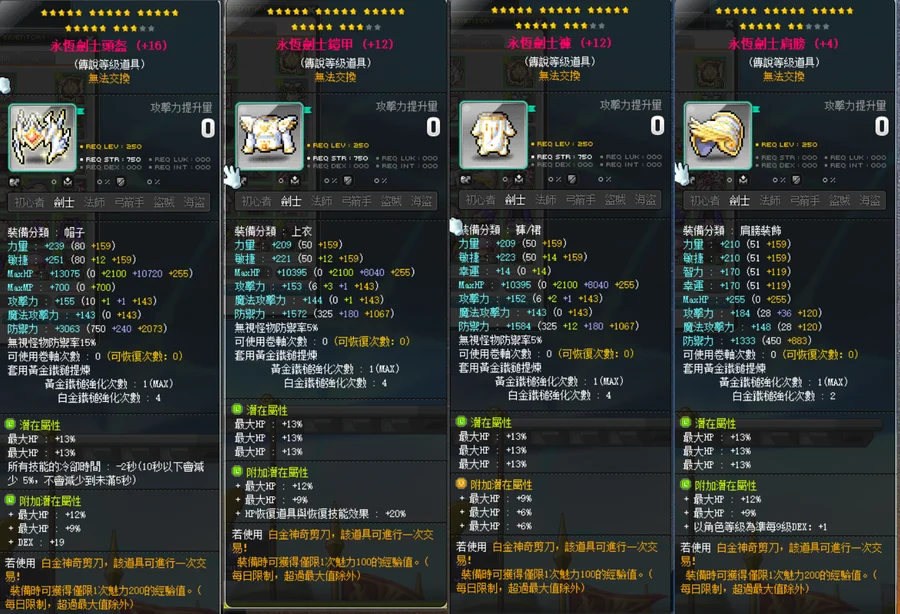
Task: Click the crown growth icon below shoulder image
Action: coord(743,180)
